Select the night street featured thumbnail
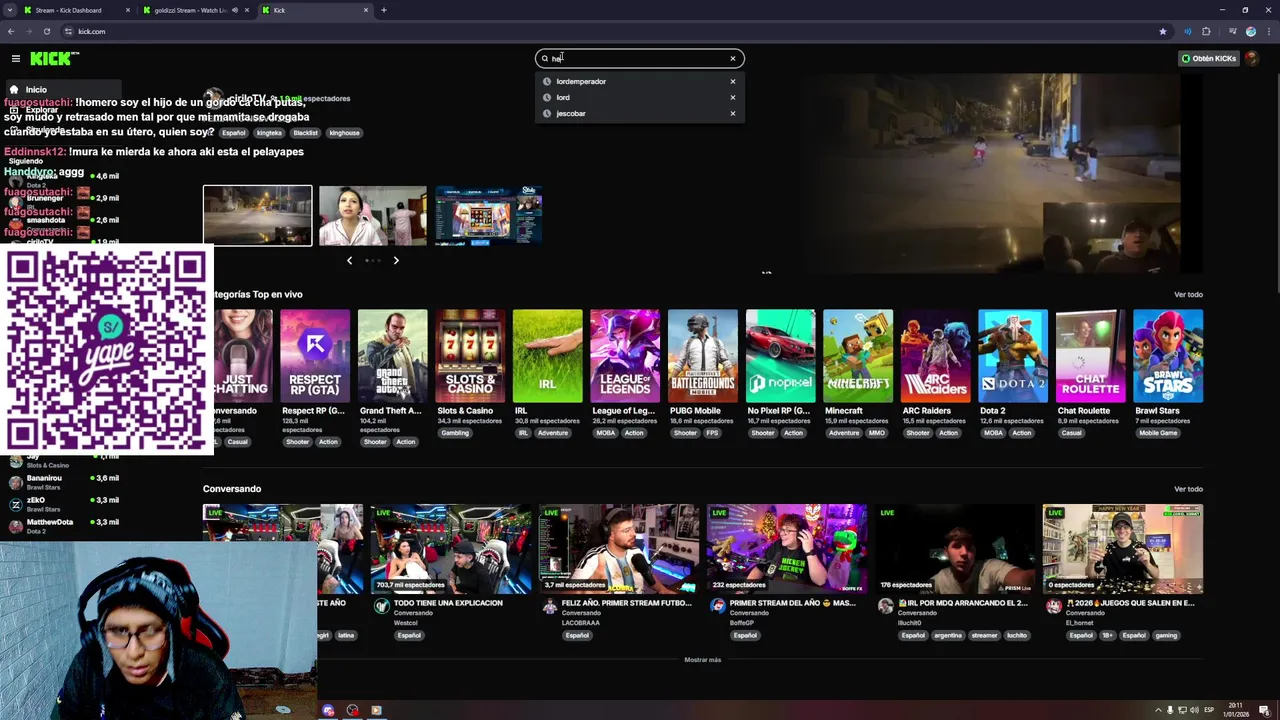1280x720 pixels. [x=258, y=215]
